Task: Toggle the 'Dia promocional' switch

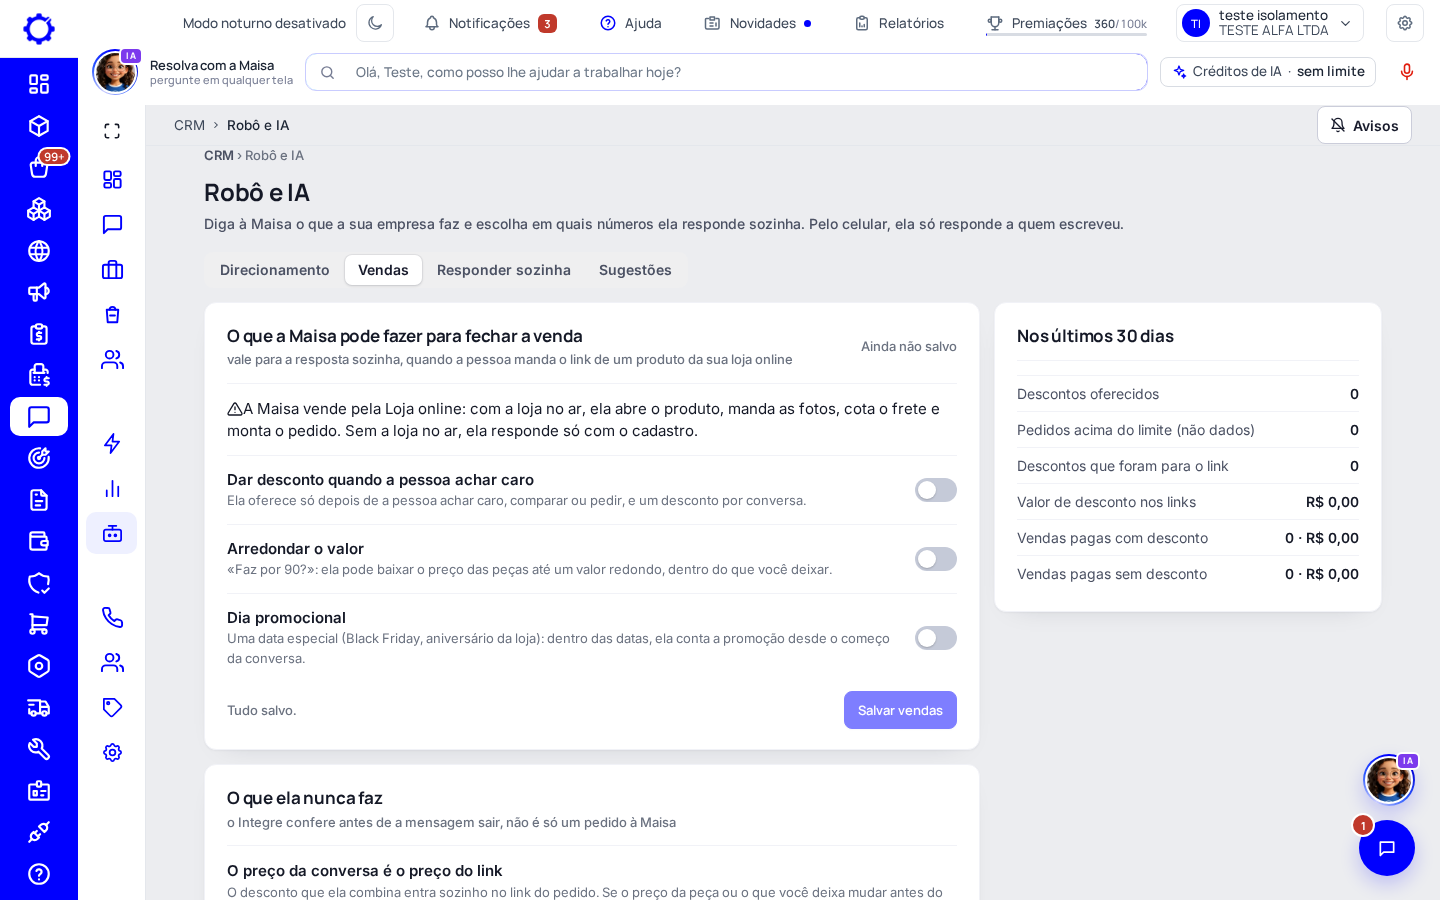Action: click(936, 638)
